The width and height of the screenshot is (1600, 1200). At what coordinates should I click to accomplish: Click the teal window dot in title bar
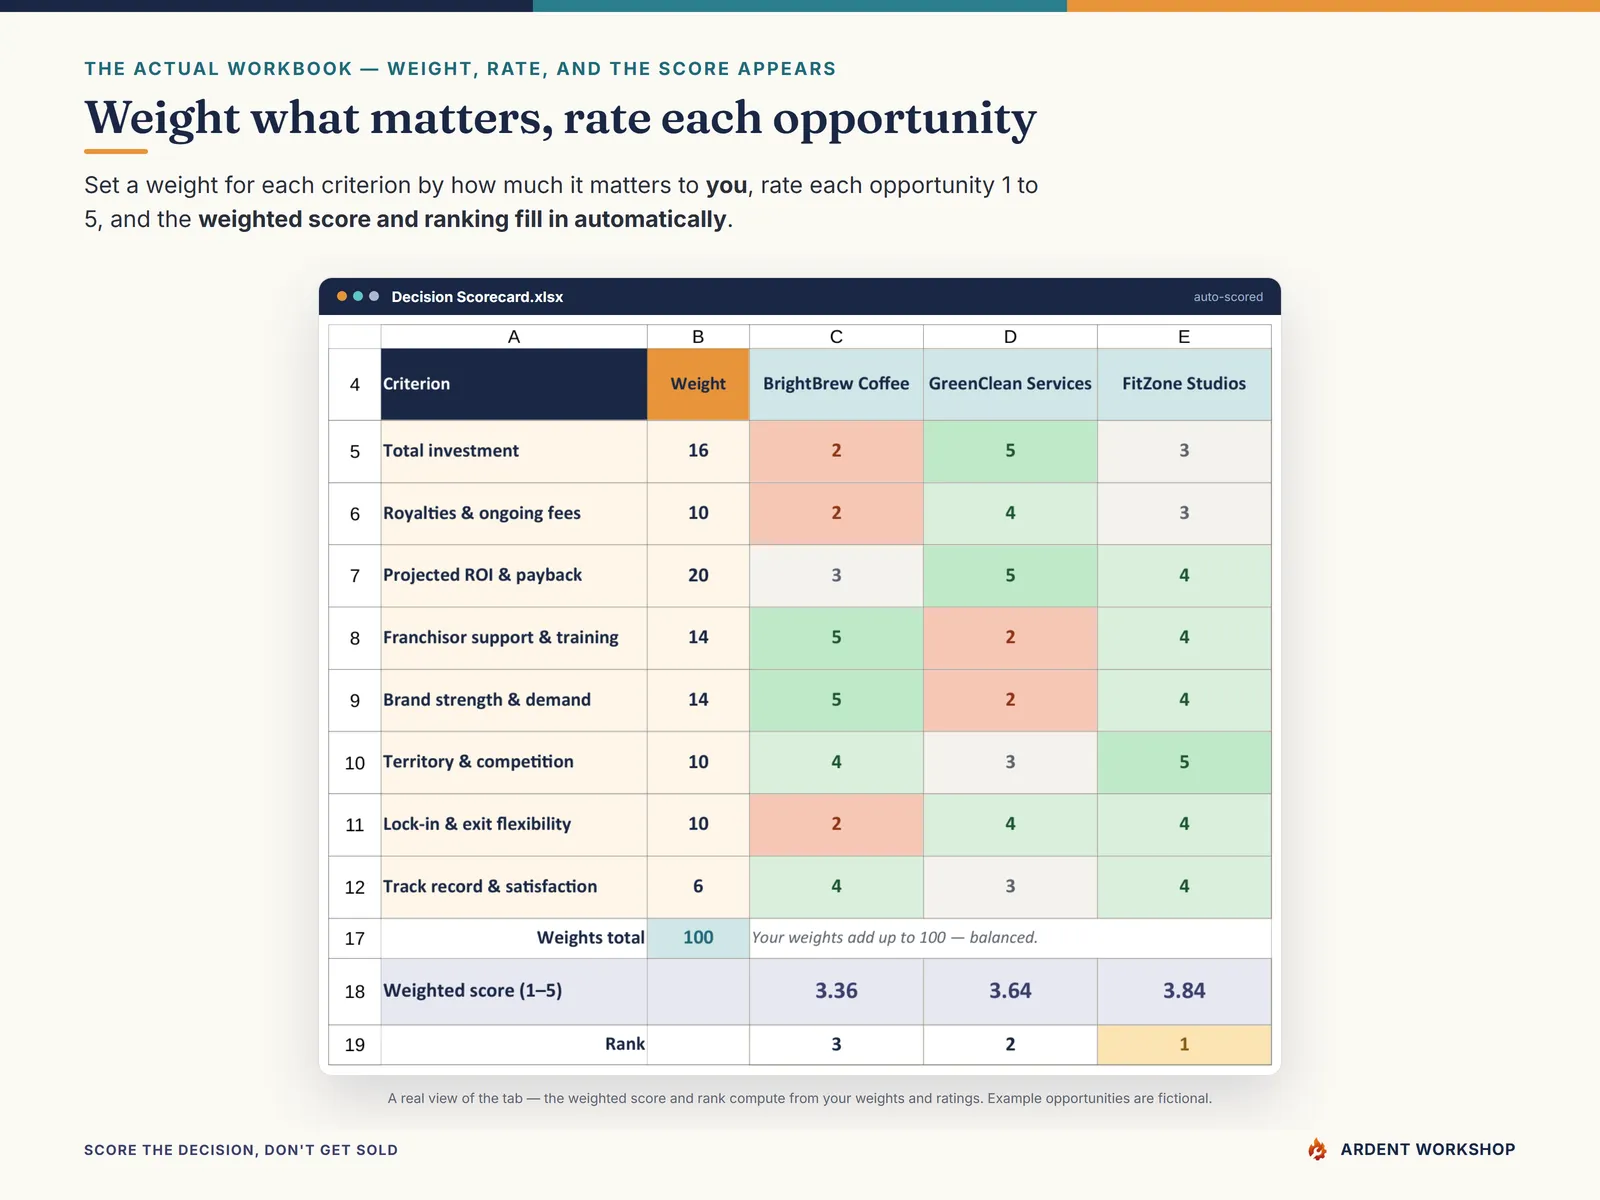coord(358,296)
